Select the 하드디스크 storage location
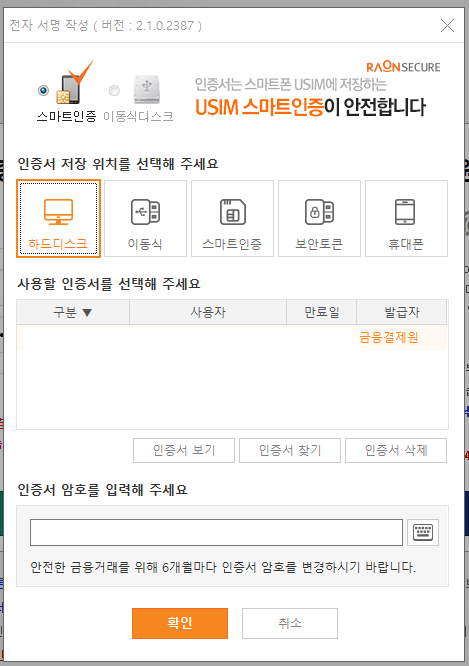Image resolution: width=469 pixels, height=666 pixels. point(58,218)
